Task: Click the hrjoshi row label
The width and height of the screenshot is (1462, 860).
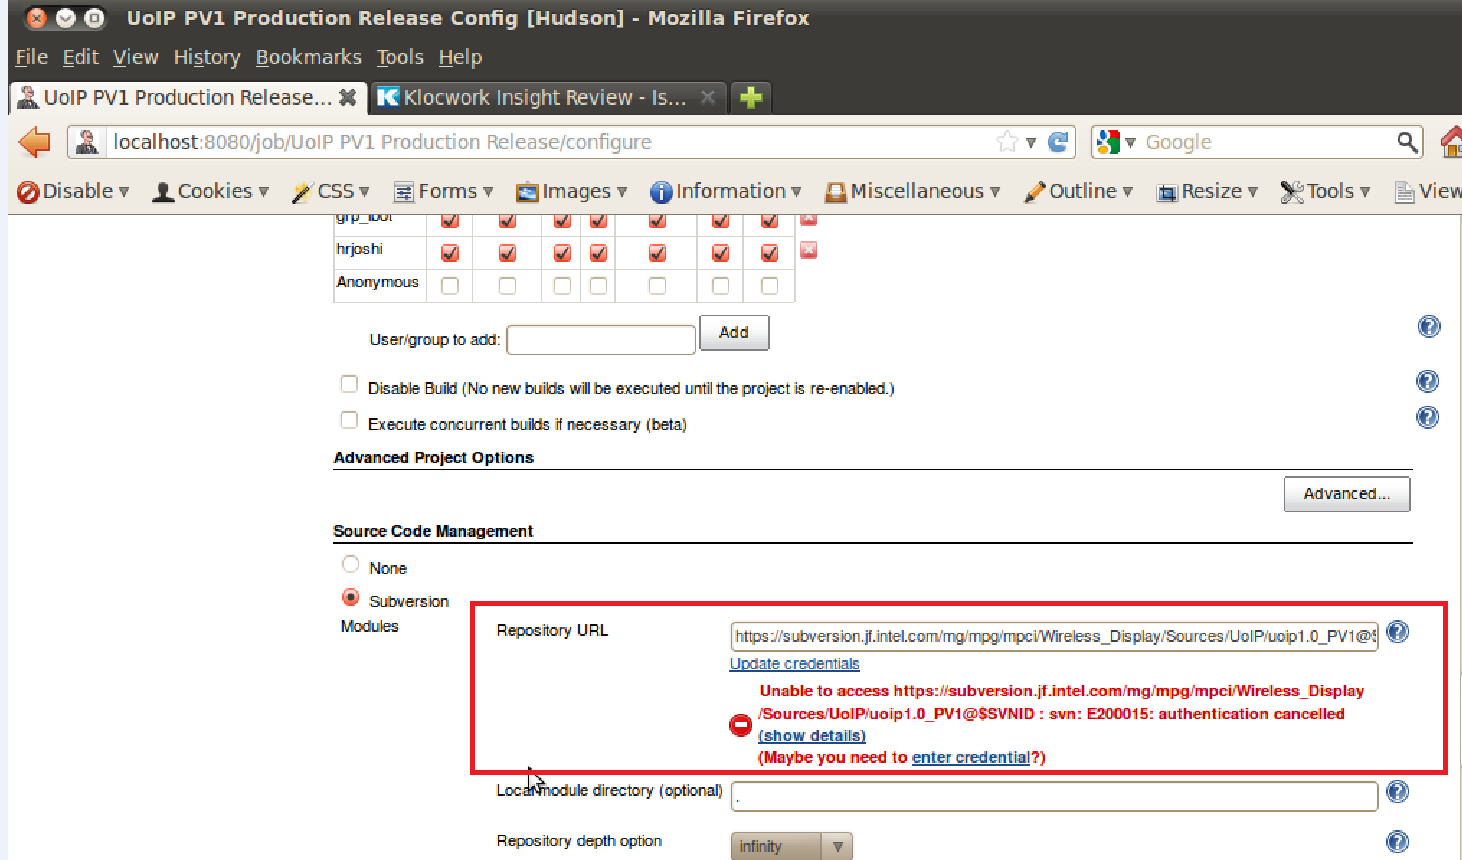Action: pos(360,249)
